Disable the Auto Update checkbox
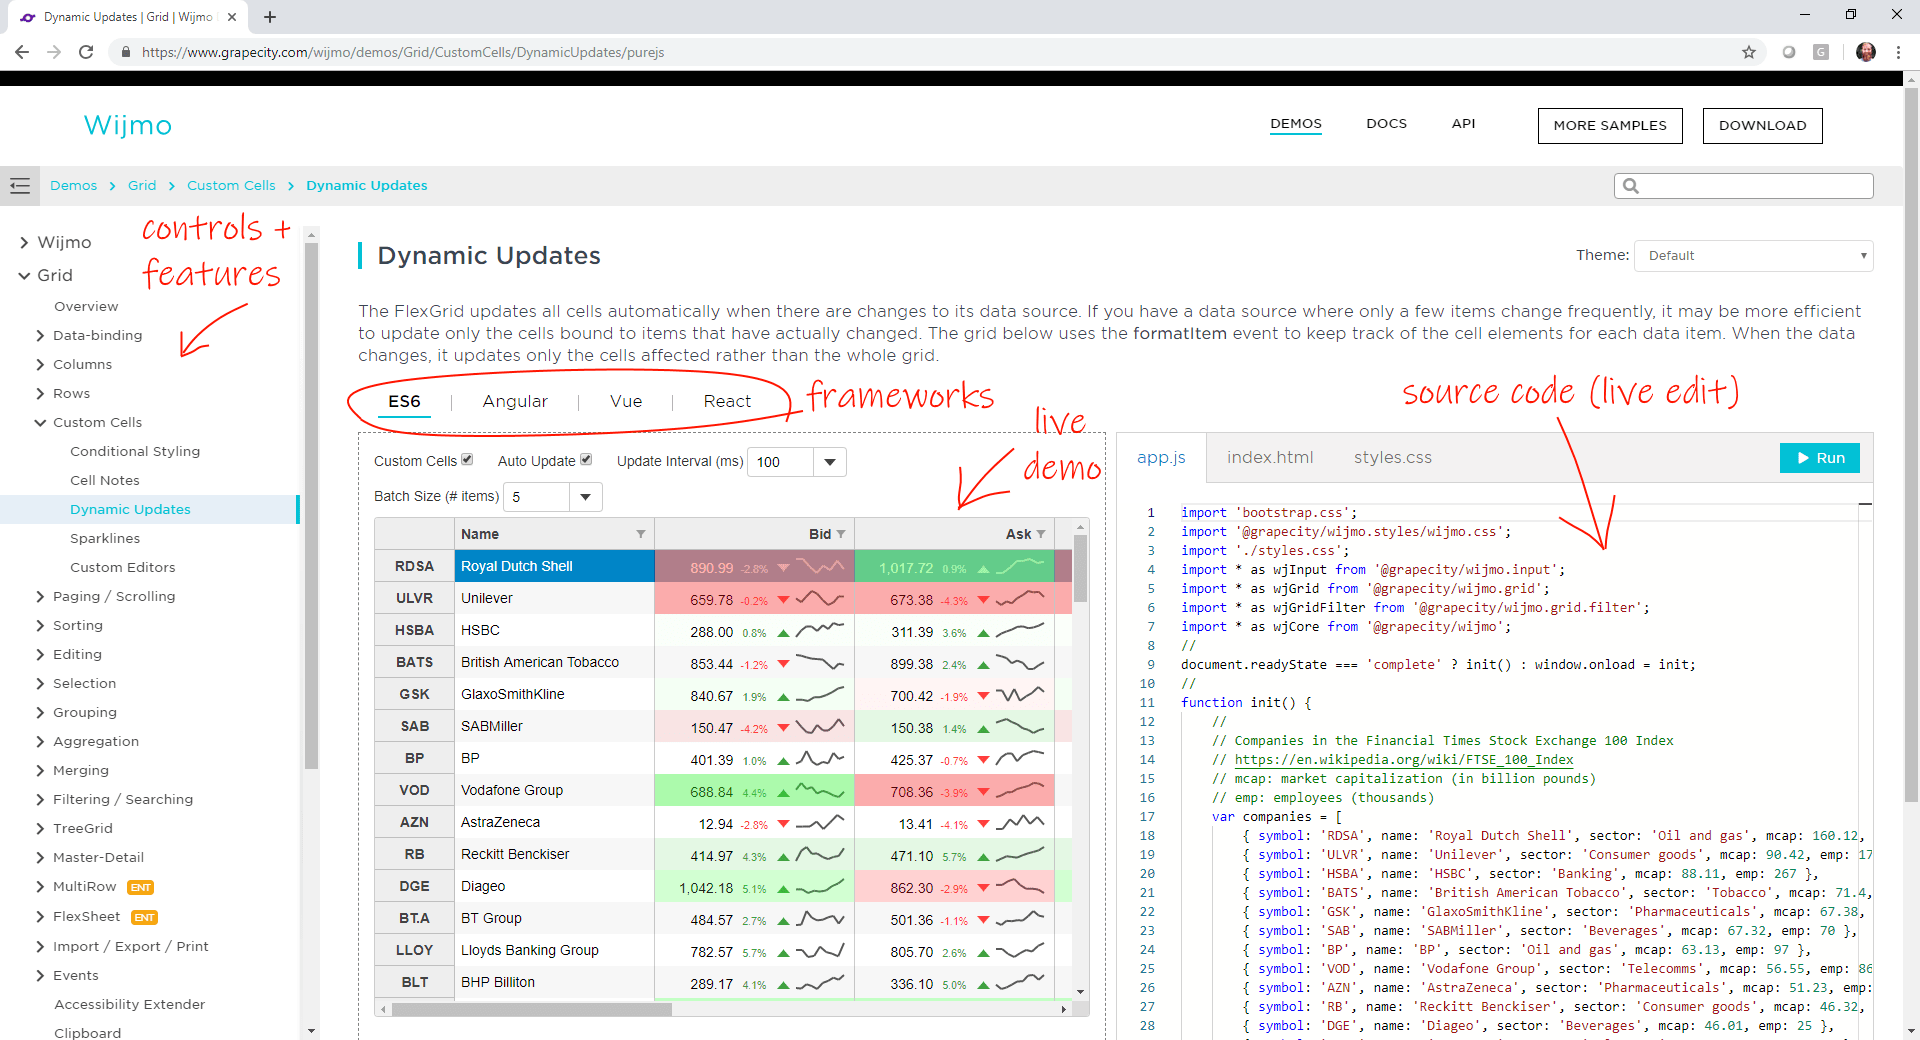 (586, 459)
